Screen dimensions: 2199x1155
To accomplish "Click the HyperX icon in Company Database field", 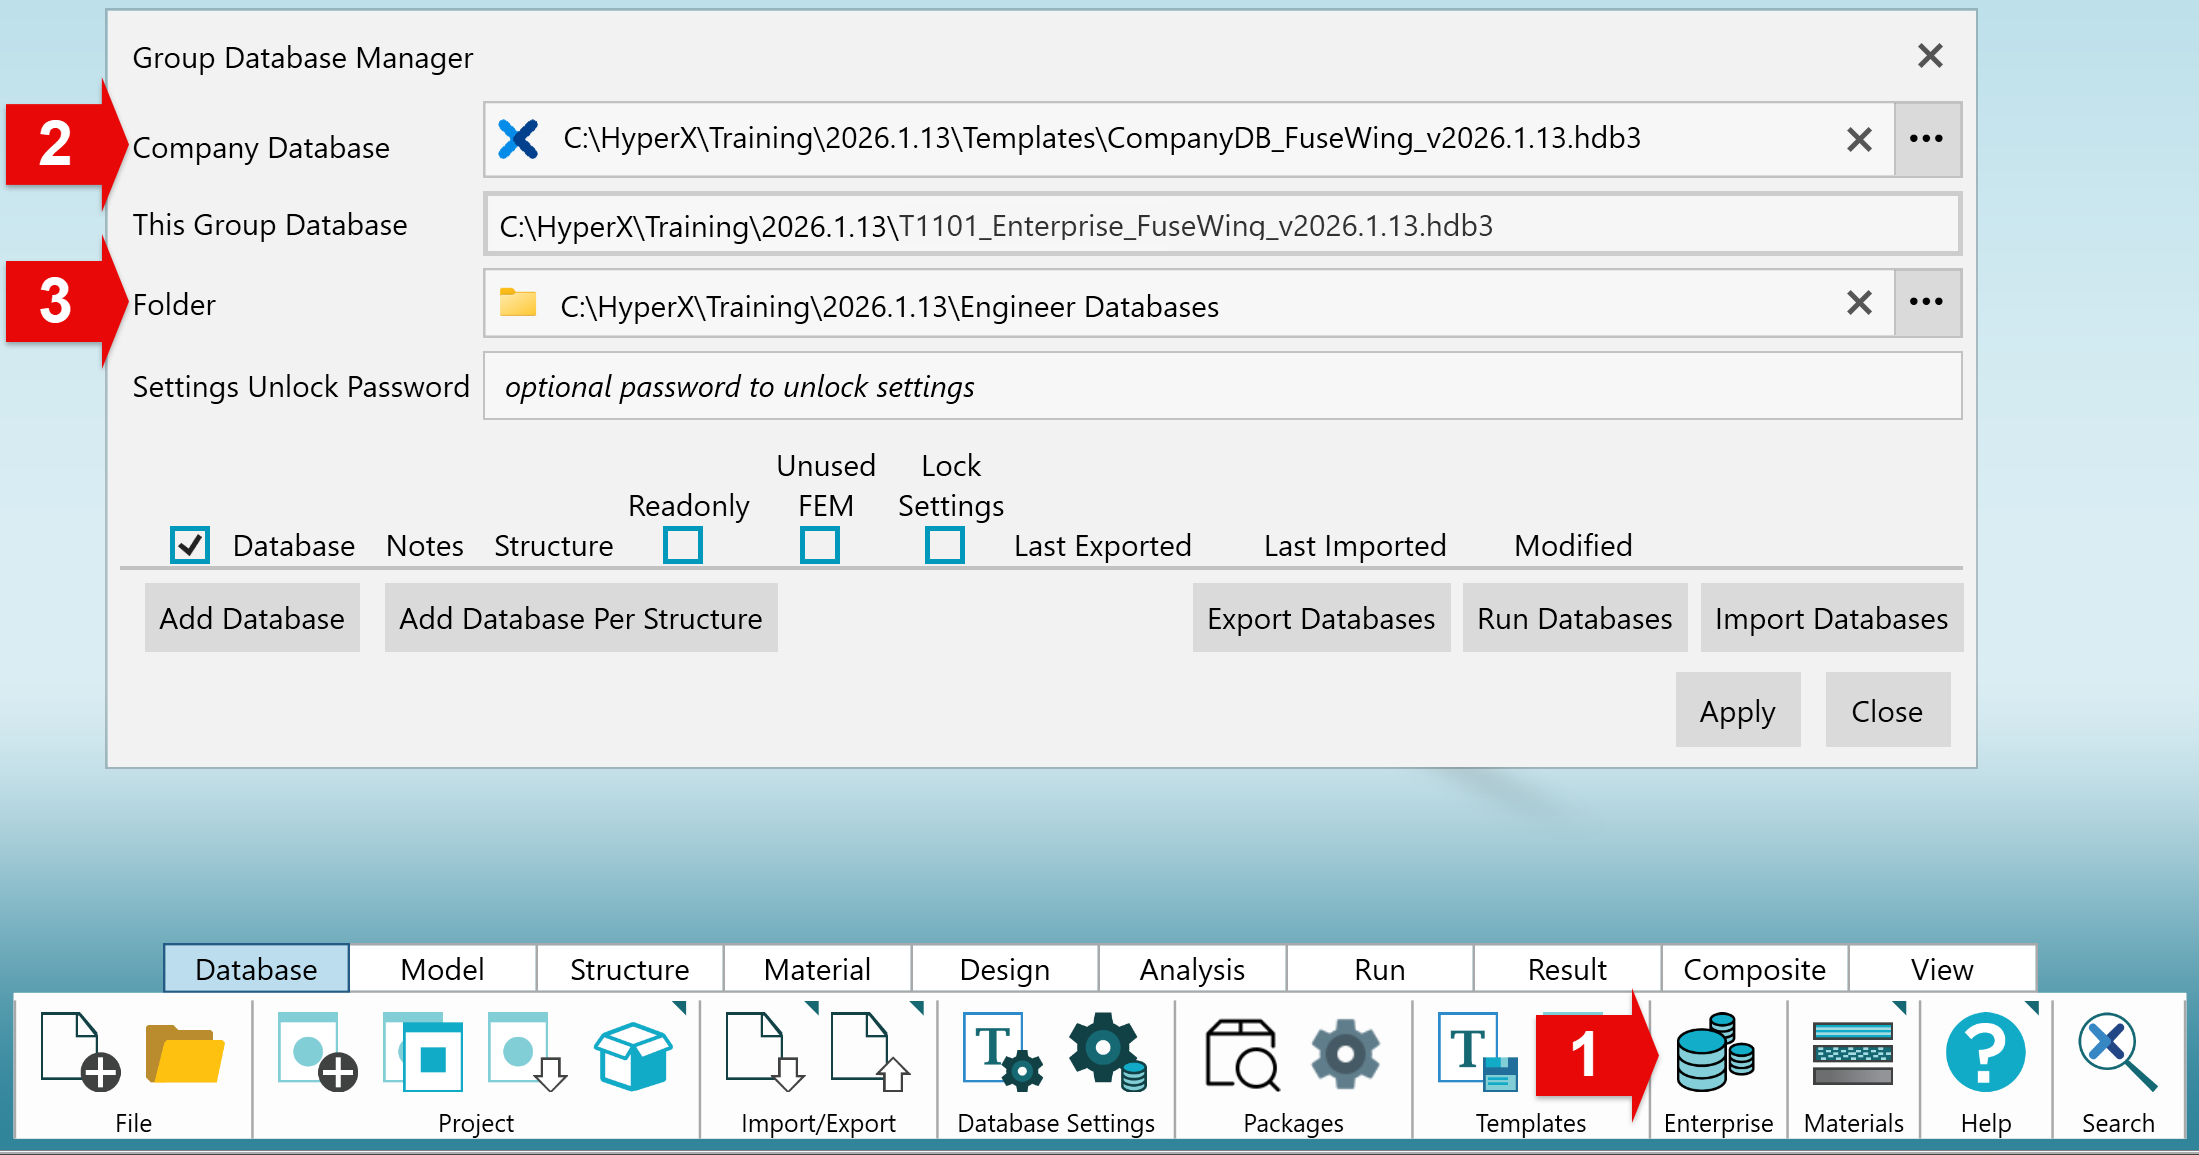I will pos(518,139).
